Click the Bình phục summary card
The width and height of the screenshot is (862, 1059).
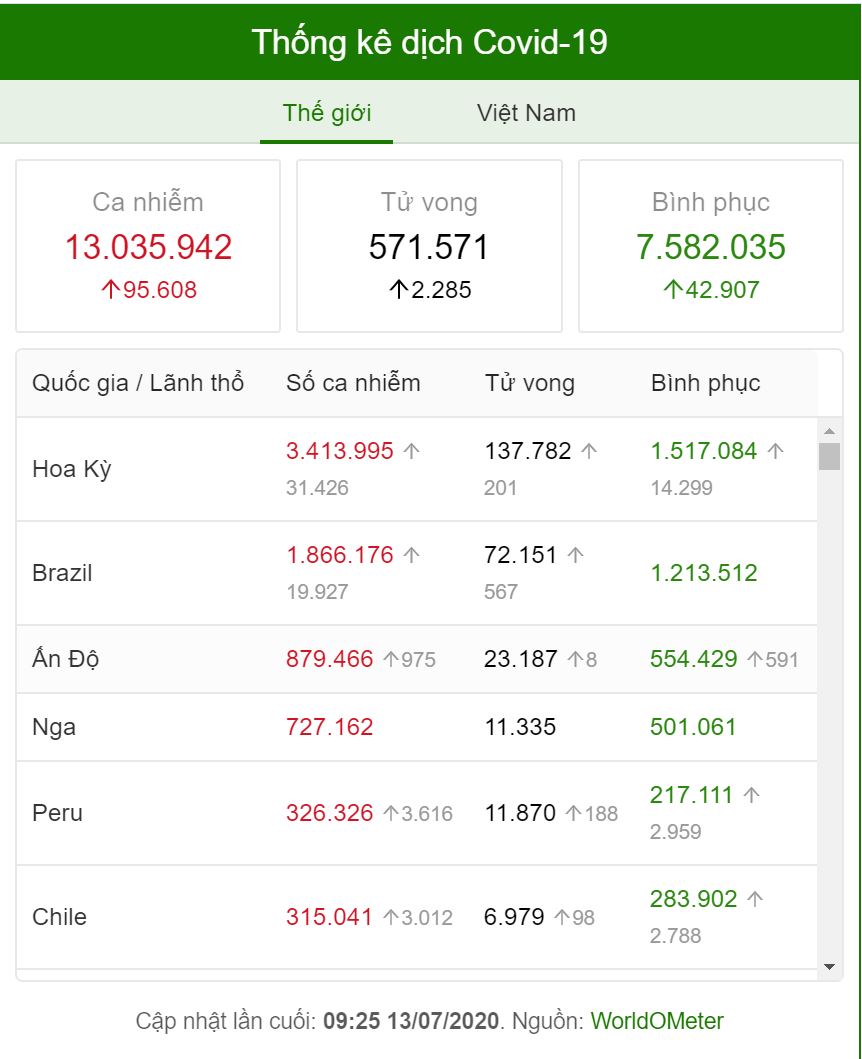point(711,246)
